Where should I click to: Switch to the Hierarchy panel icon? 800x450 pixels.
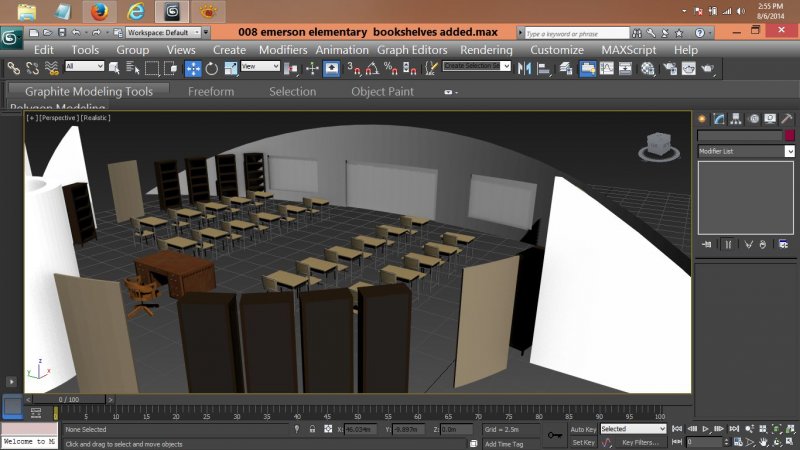pos(736,119)
